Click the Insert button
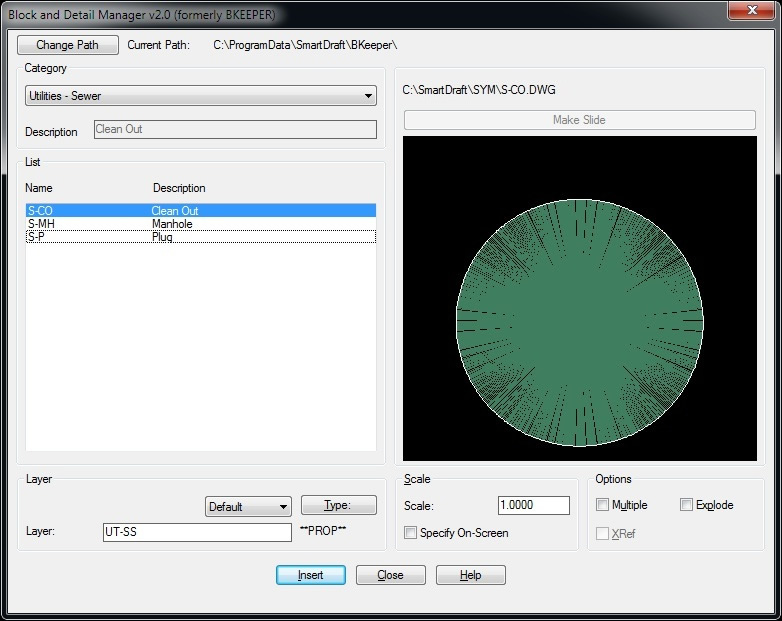782x621 pixels. pyautogui.click(x=311, y=575)
